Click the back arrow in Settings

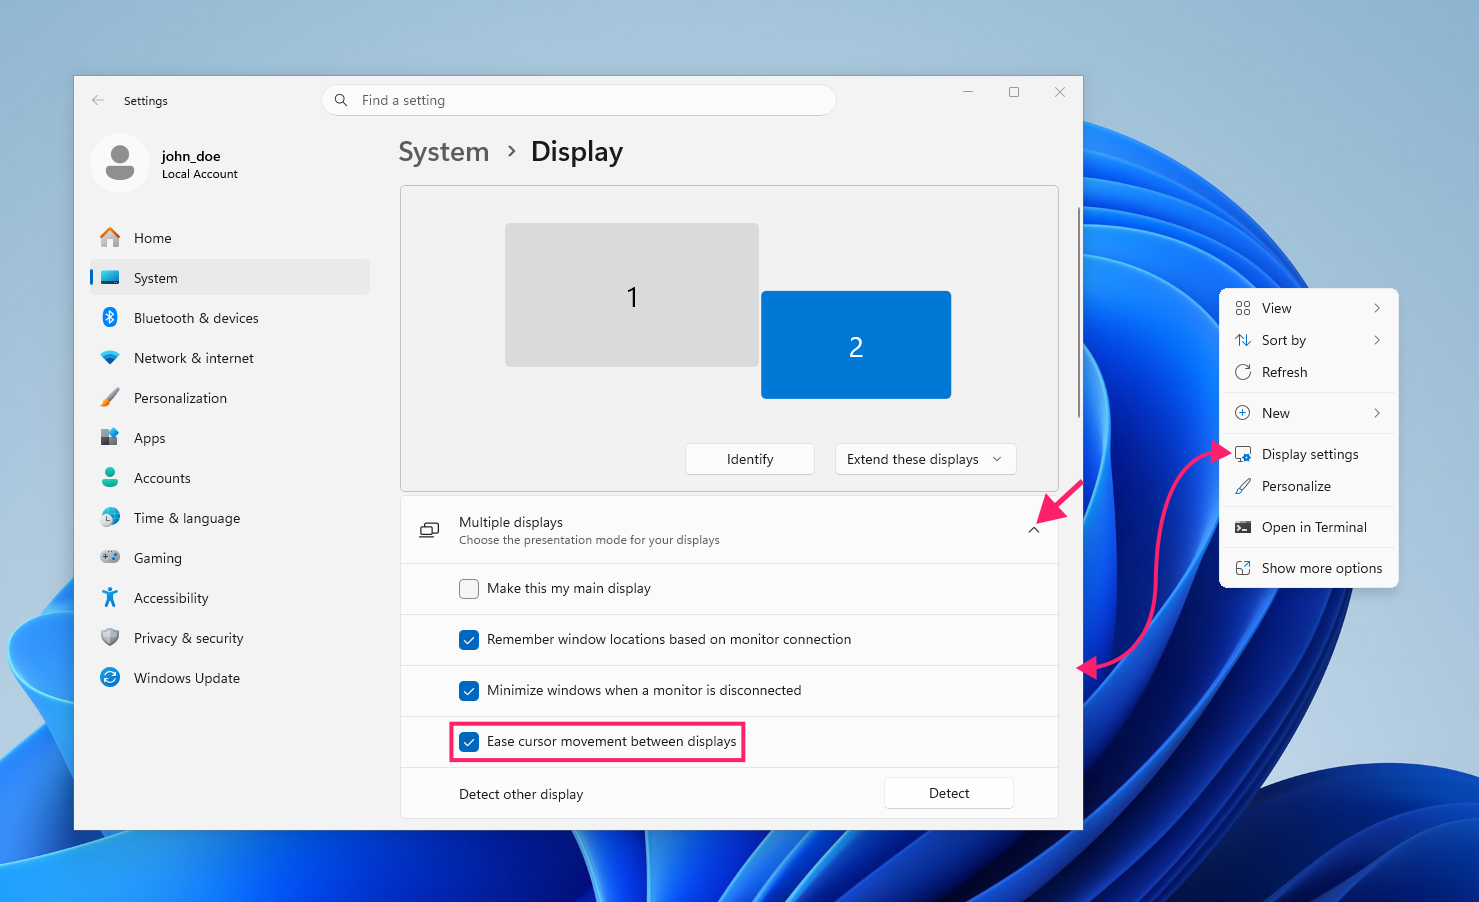(97, 100)
